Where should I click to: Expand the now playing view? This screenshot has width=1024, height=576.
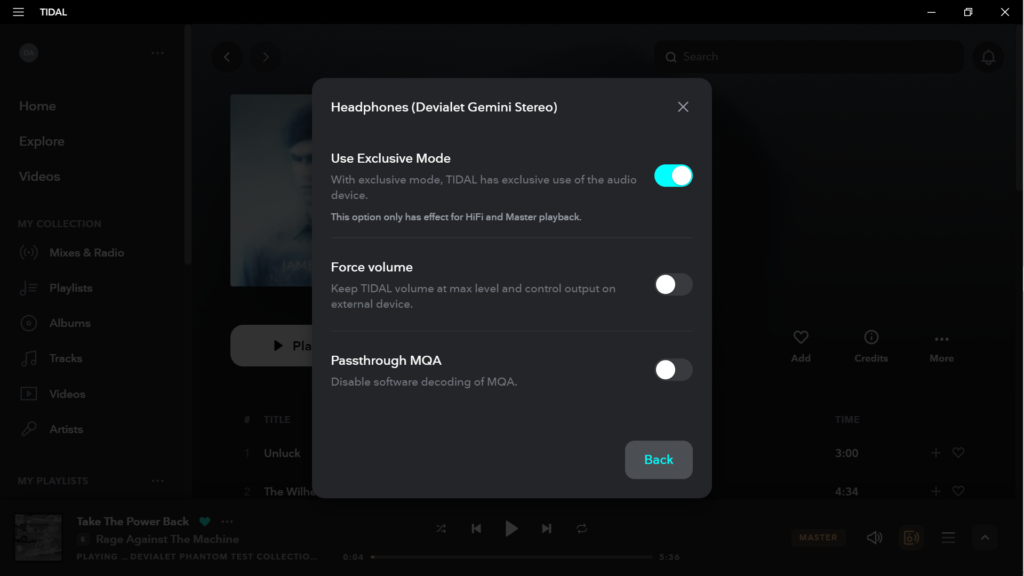point(985,537)
